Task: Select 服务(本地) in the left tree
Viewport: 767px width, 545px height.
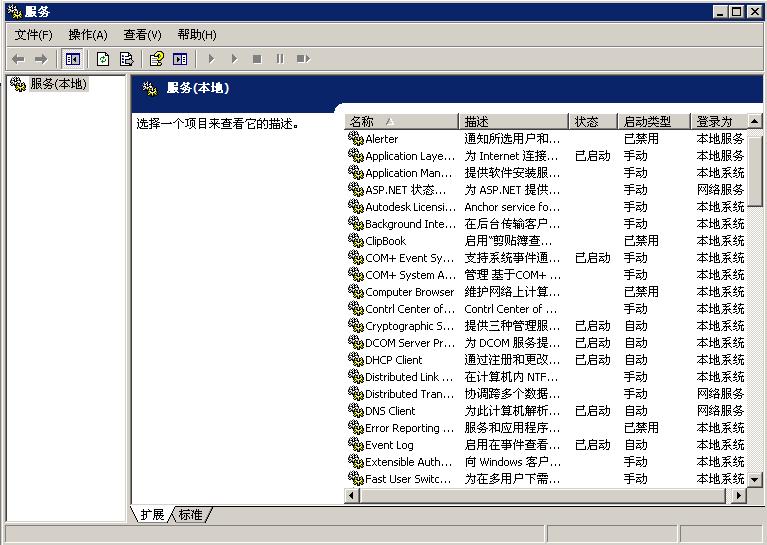Action: pyautogui.click(x=58, y=84)
